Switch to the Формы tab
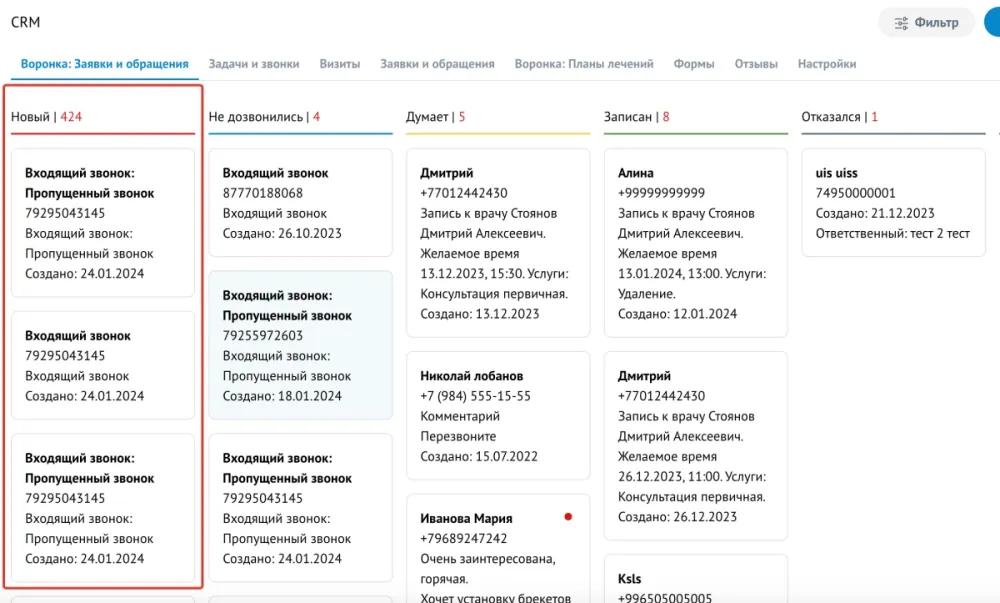The image size is (1000, 603). (694, 64)
